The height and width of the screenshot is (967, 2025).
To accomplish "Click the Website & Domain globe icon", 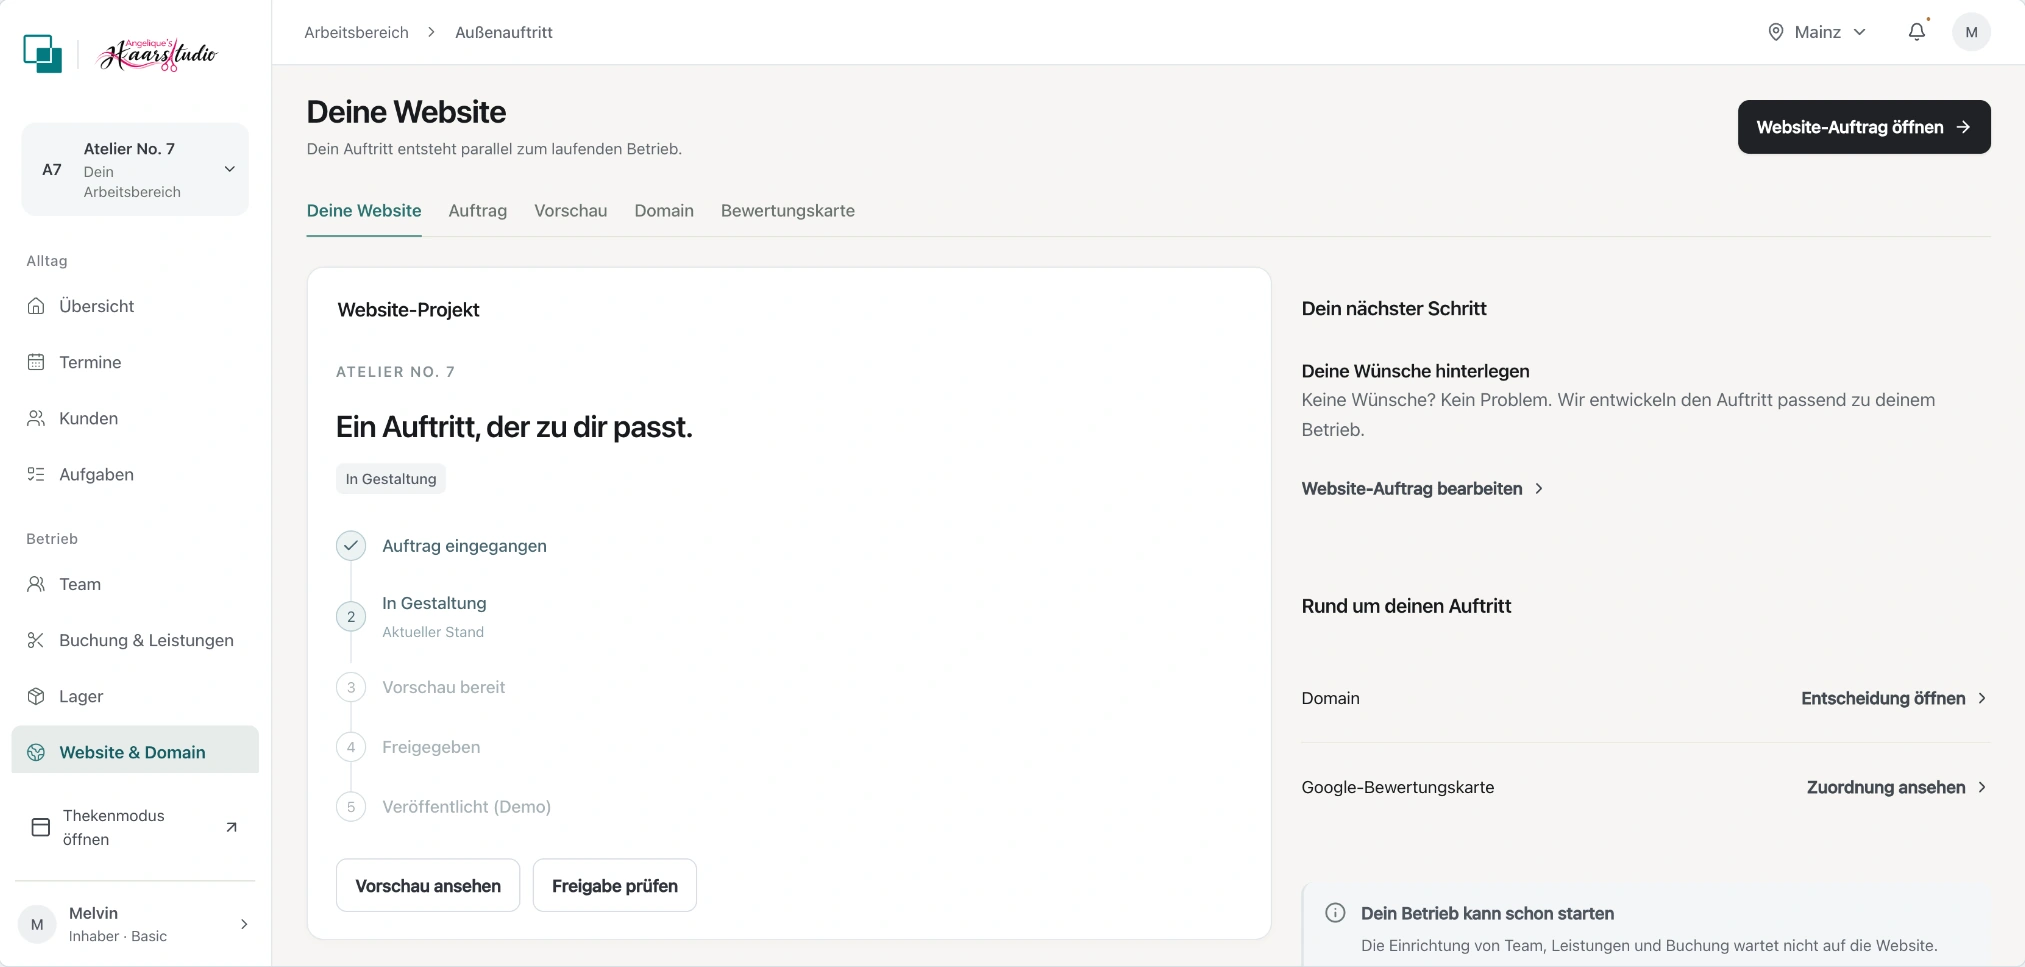I will [x=36, y=752].
